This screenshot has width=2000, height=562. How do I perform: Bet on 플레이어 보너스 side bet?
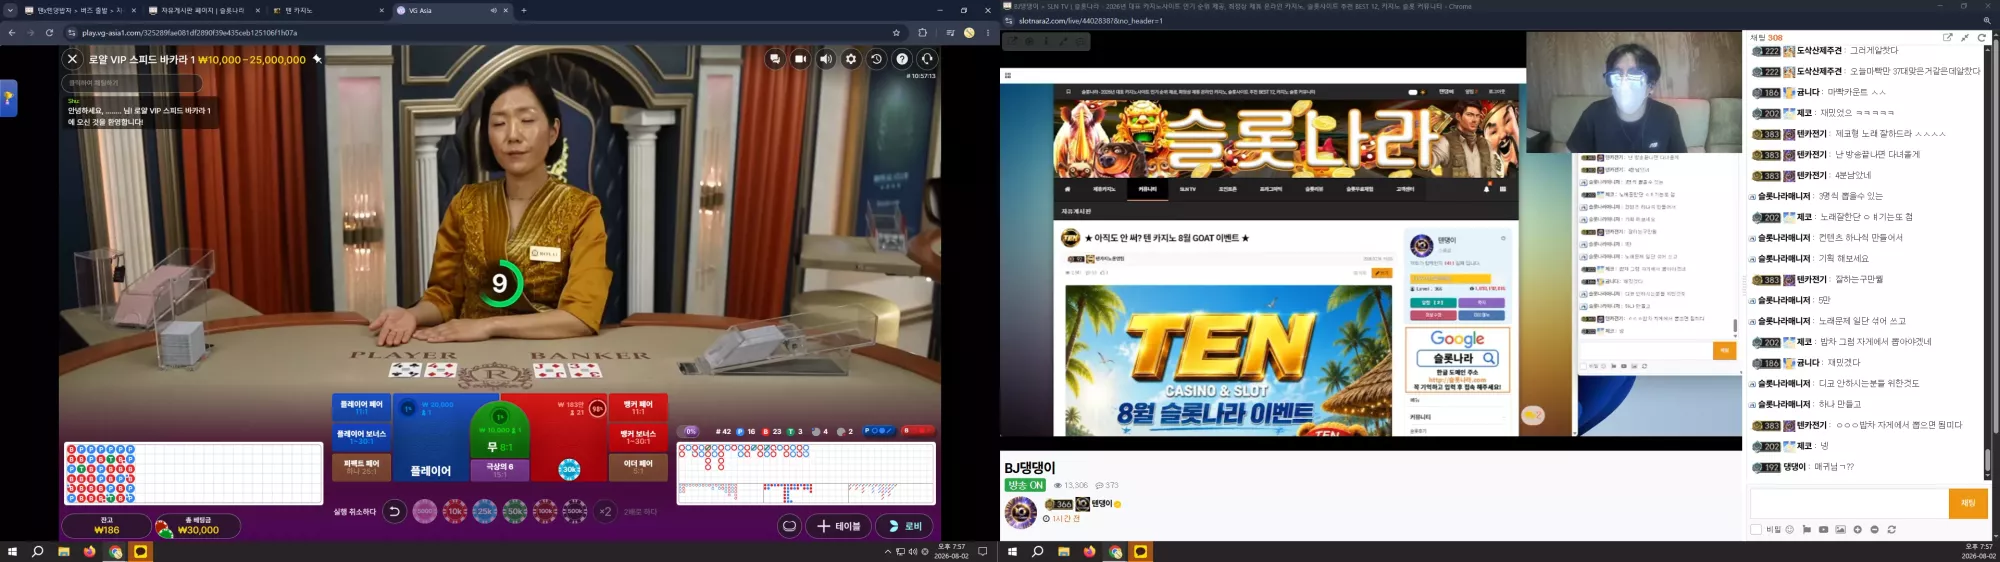point(361,437)
